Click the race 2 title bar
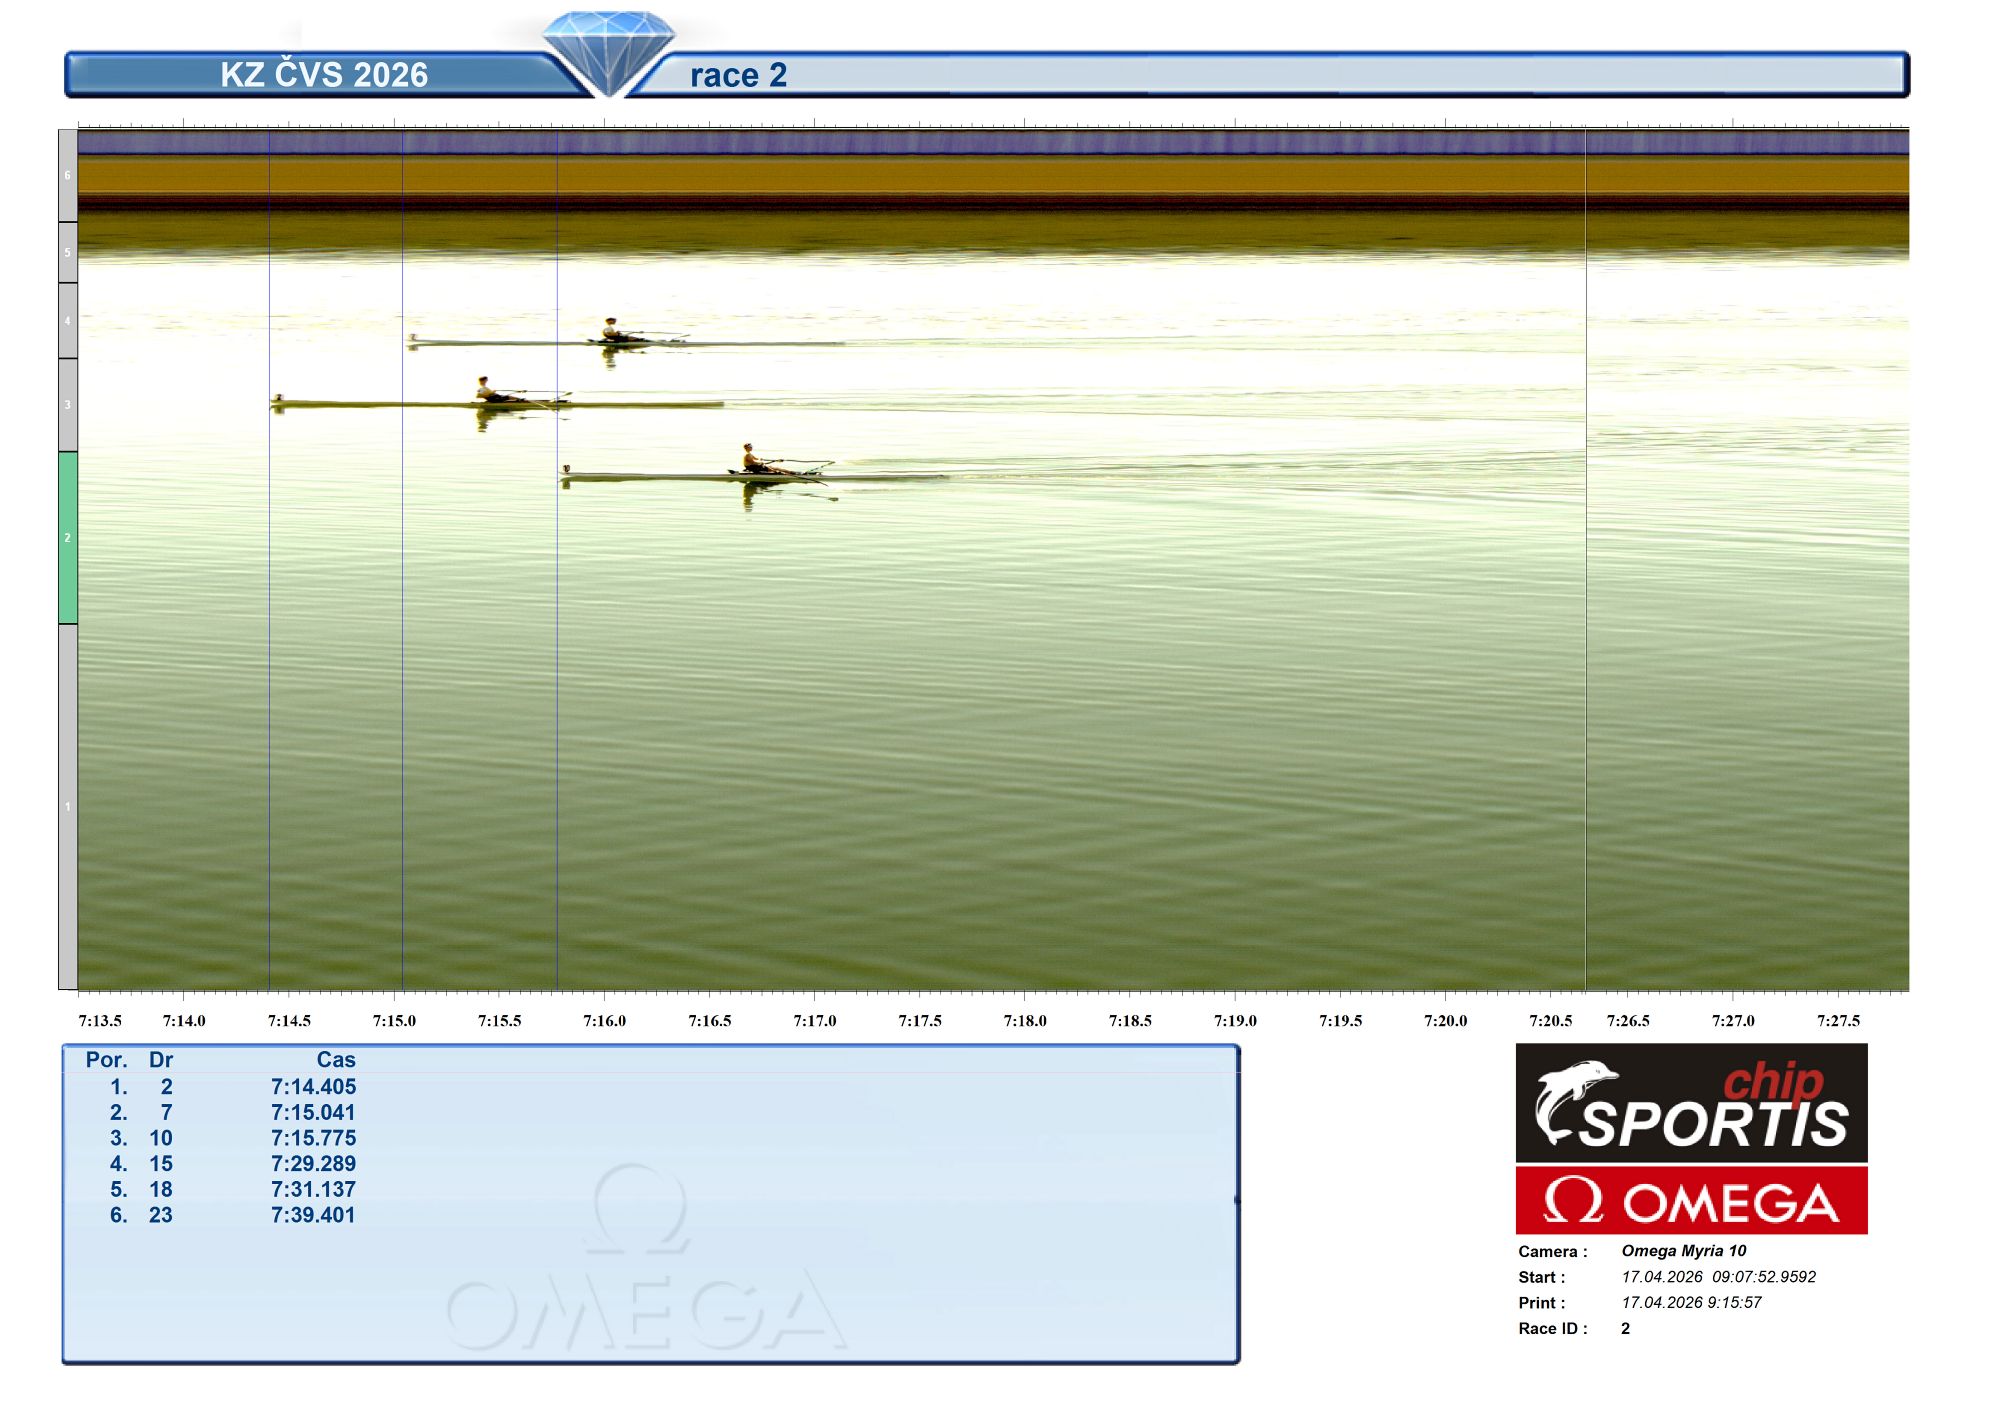Viewport: 2000px width, 1414px height. coord(738,75)
